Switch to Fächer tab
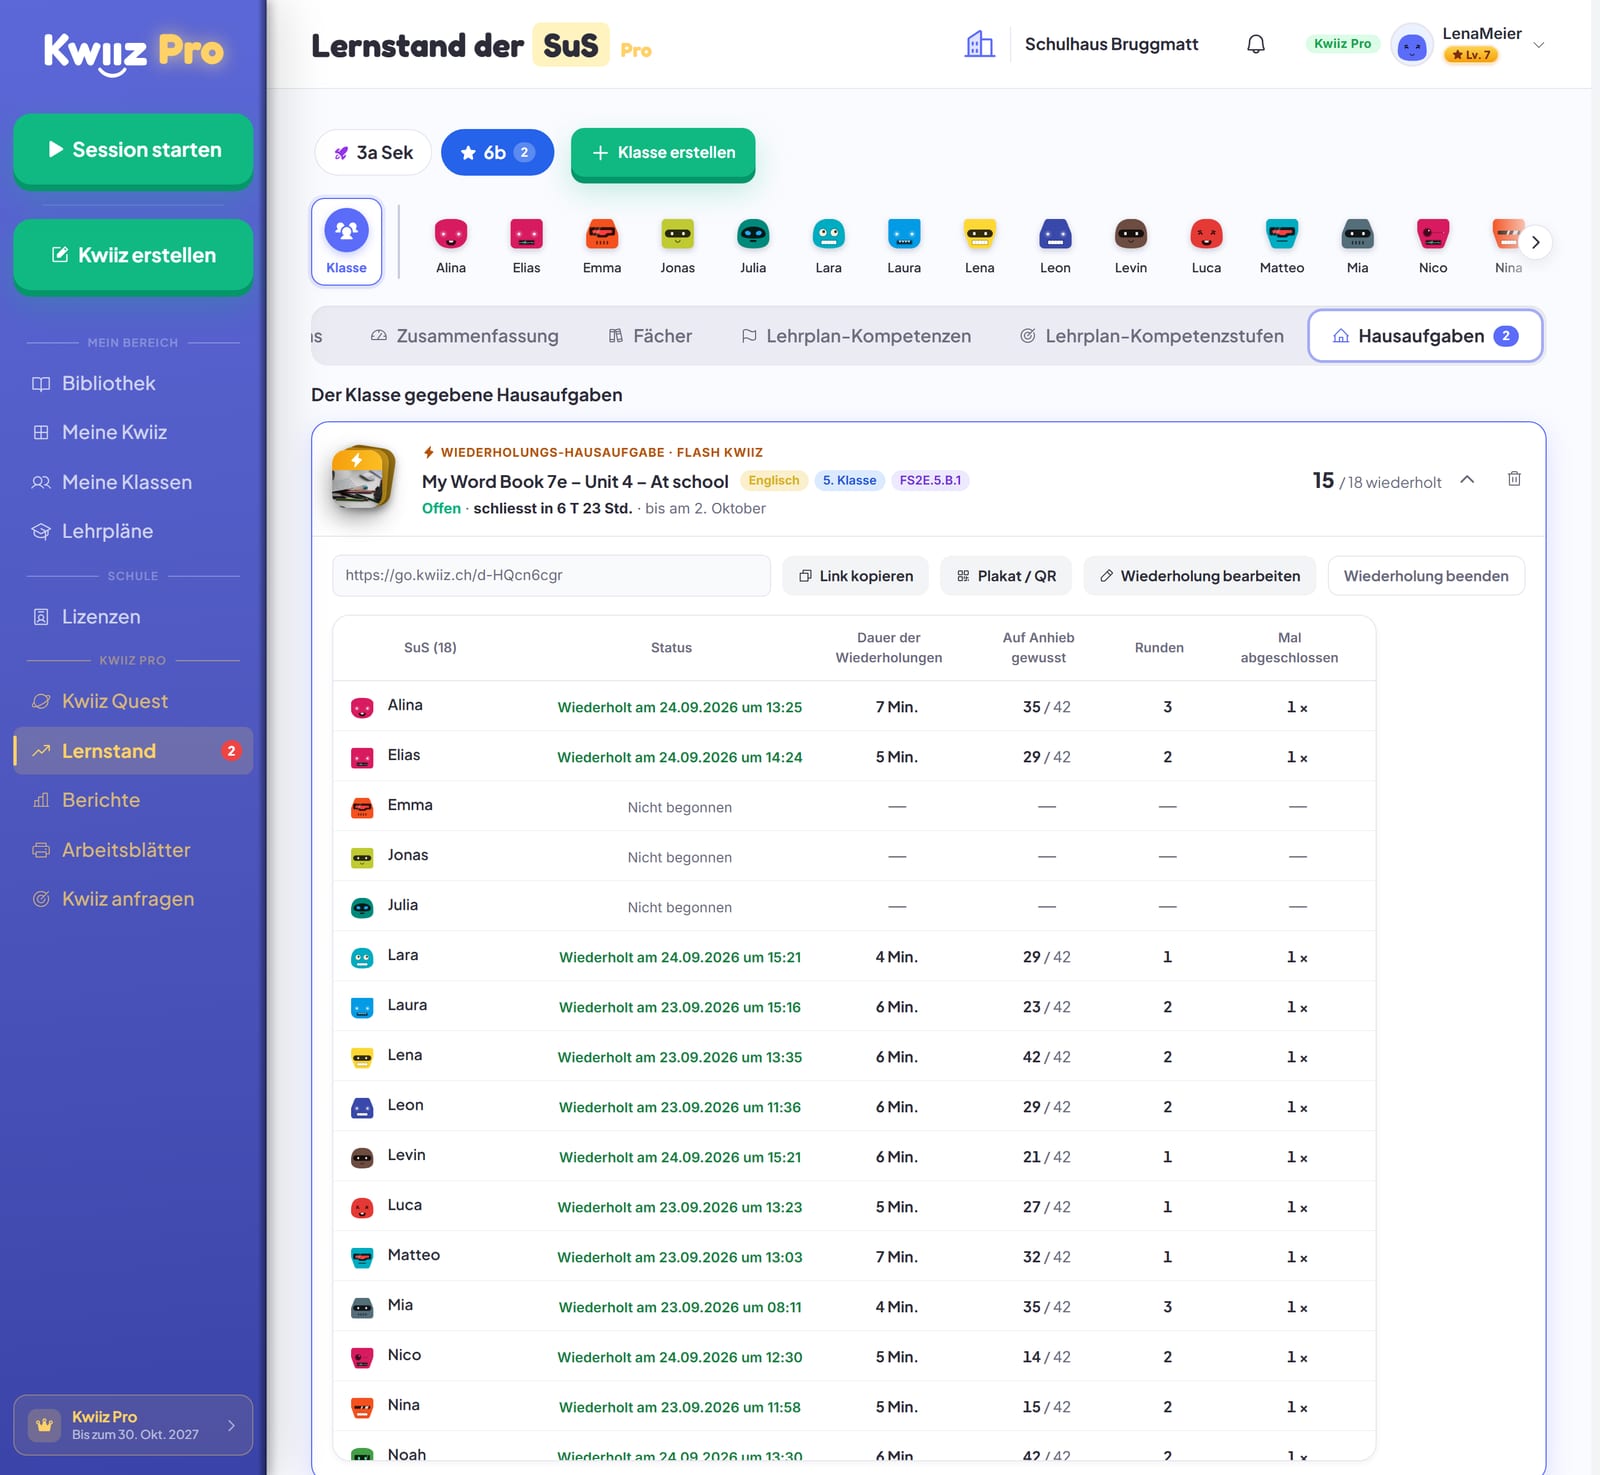 click(x=650, y=336)
